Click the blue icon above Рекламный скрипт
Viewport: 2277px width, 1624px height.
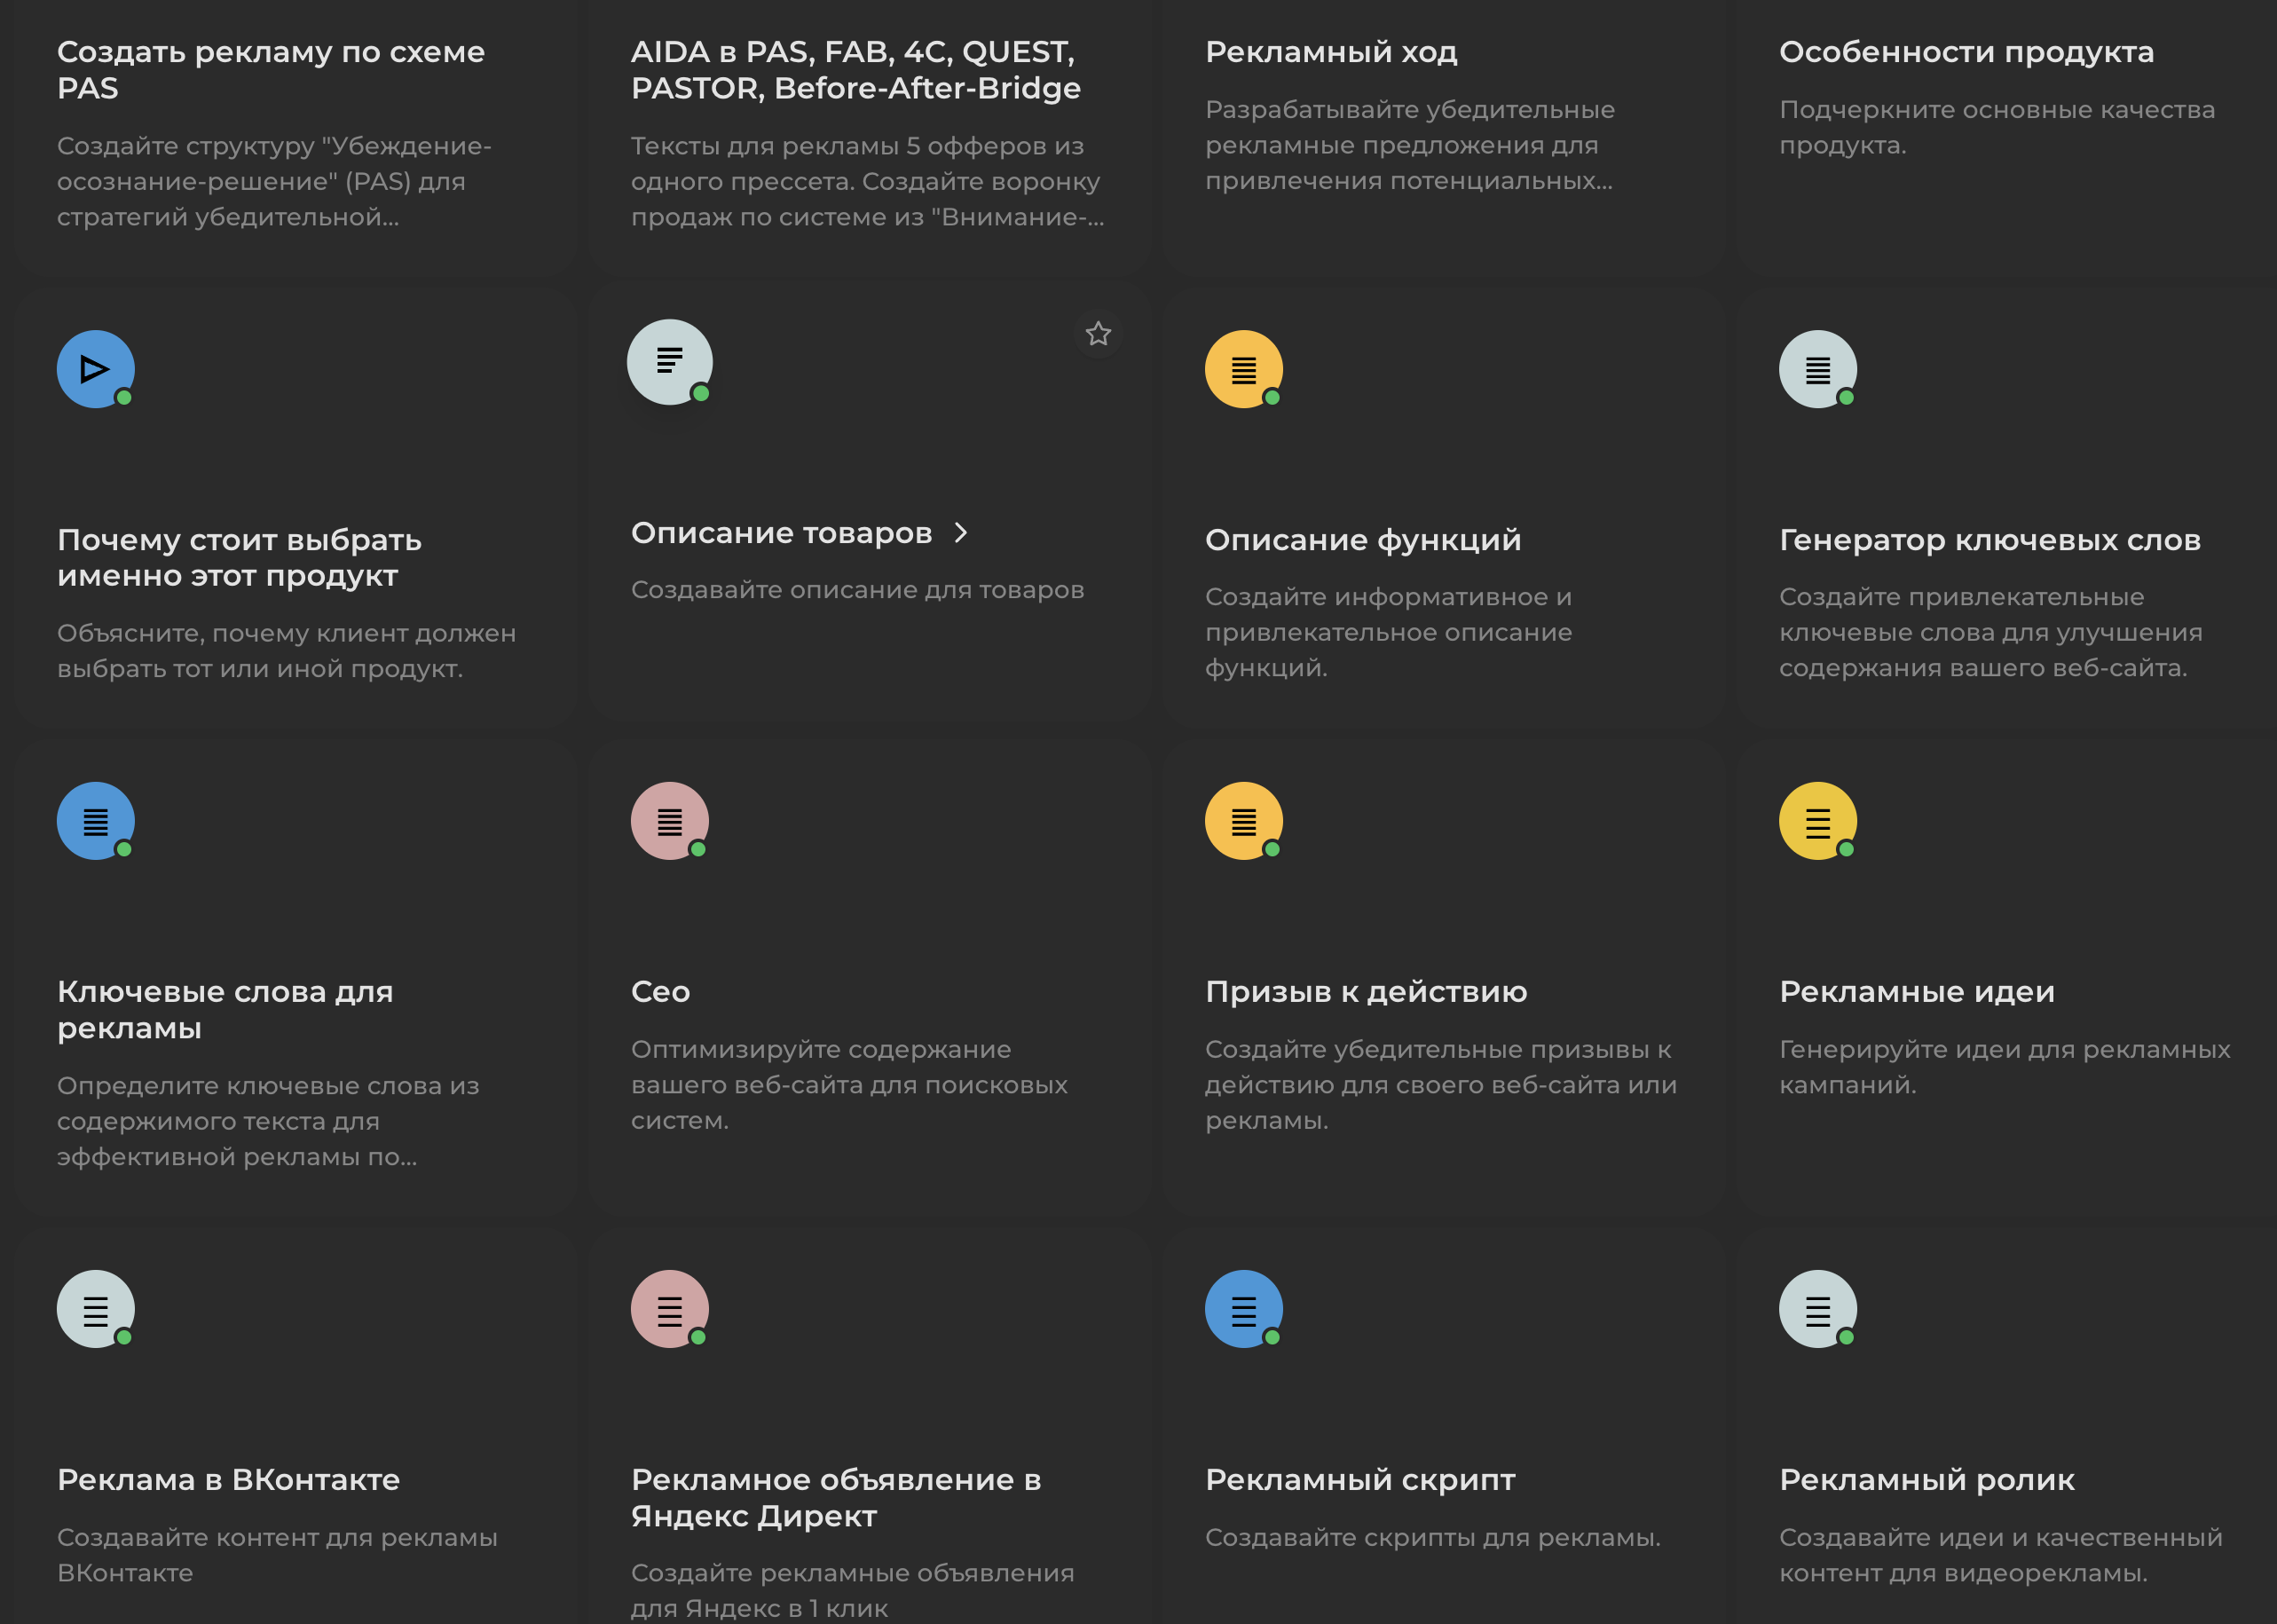tap(1243, 1309)
